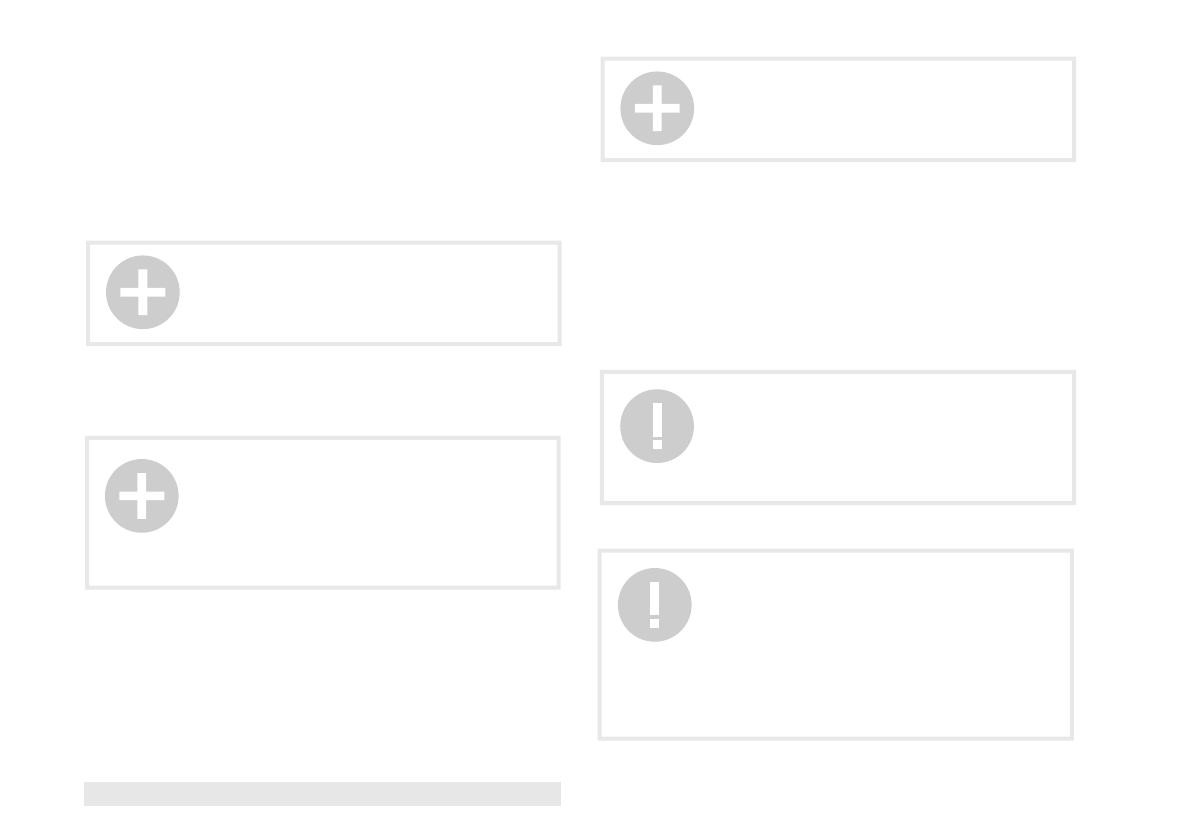Click the plus icon in the taller left box
Screen dimensions: 1191x839
point(142,496)
